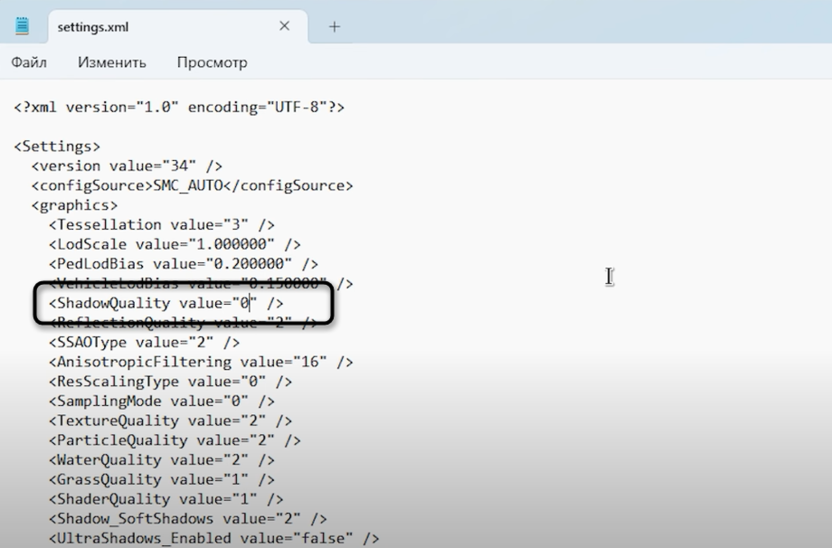Click the configSource SMC_AUTO line
The image size is (832, 548).
pyautogui.click(x=192, y=186)
